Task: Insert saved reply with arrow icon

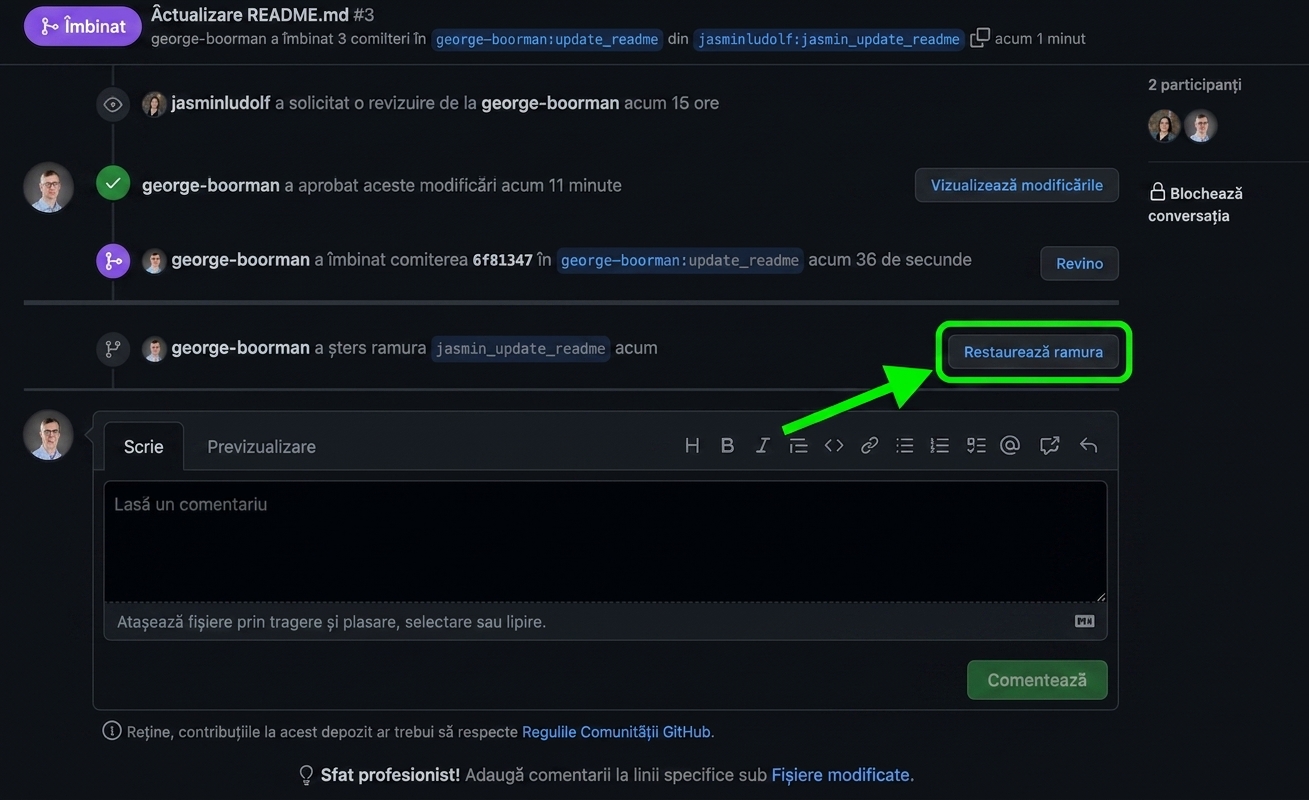Action: (1088, 446)
